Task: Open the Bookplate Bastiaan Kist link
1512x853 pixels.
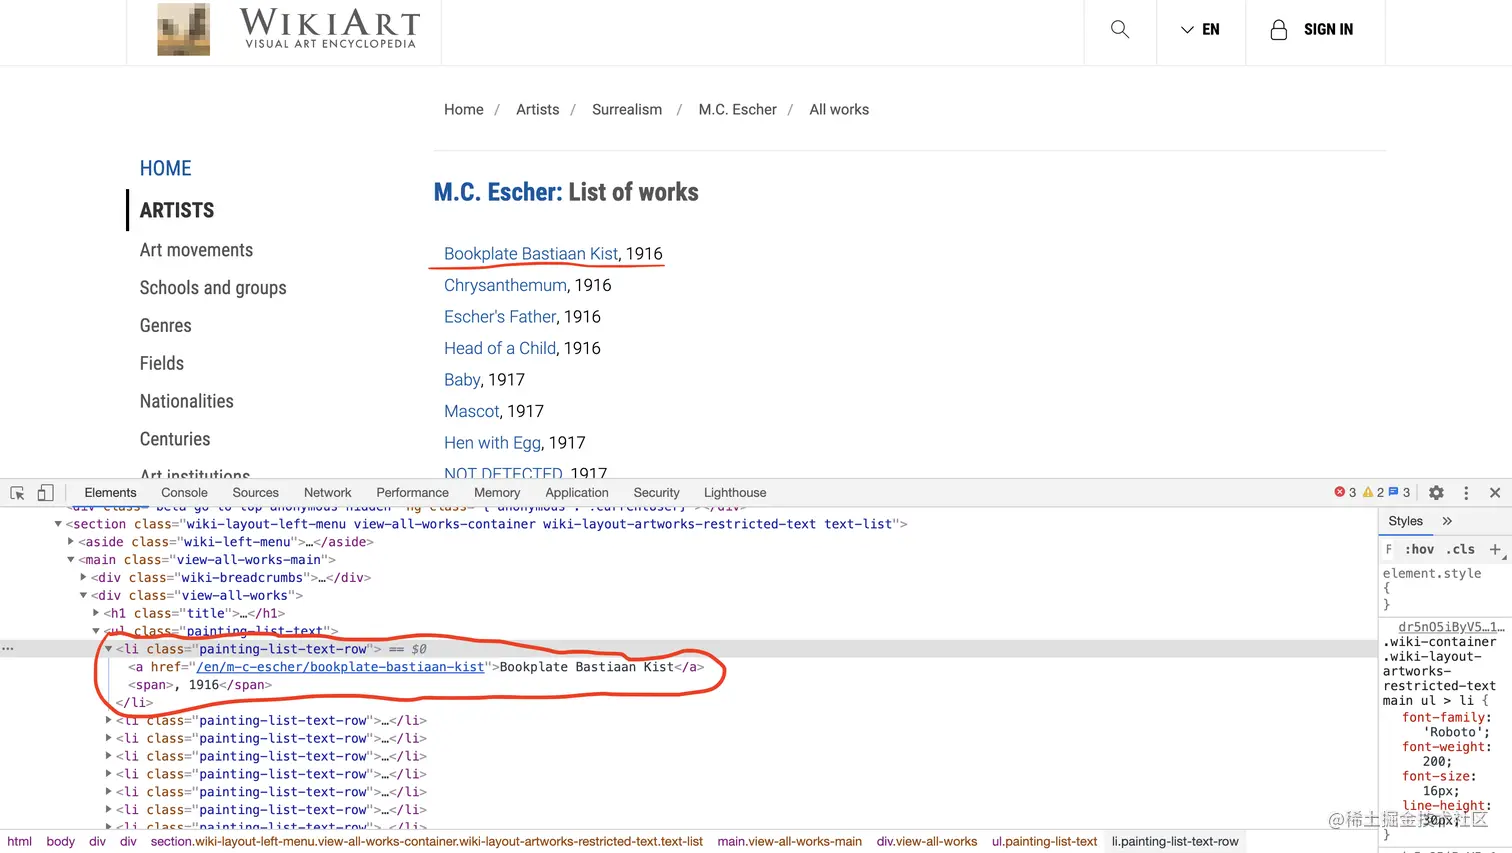Action: click(531, 254)
